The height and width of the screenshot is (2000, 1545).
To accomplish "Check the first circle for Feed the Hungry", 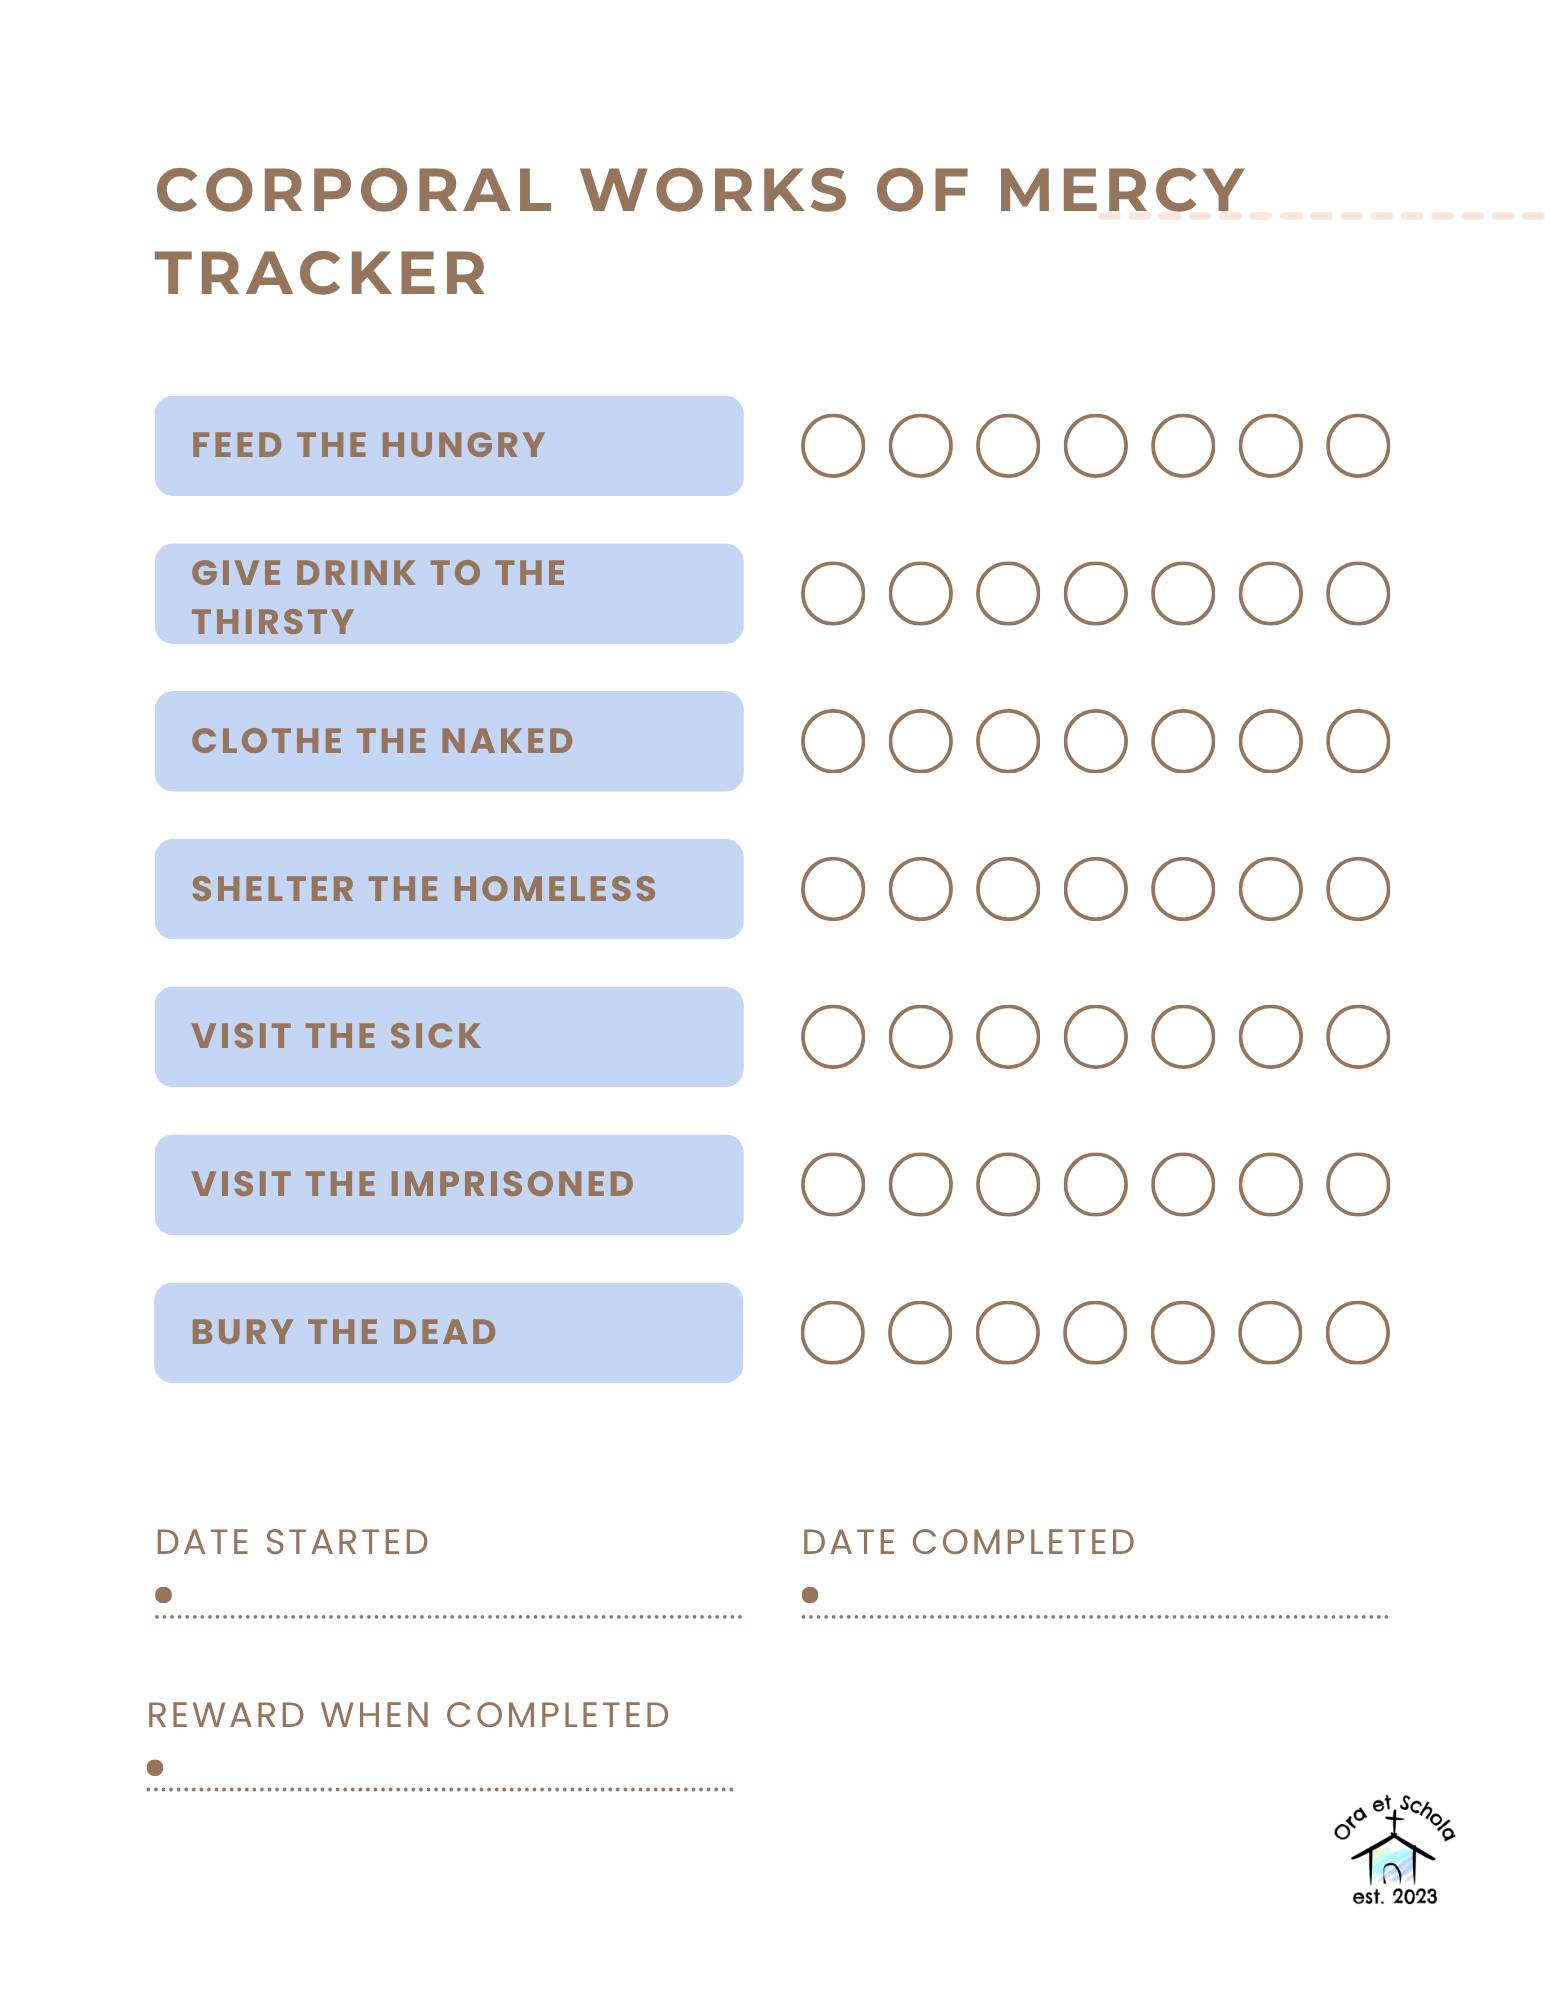I will click(833, 445).
